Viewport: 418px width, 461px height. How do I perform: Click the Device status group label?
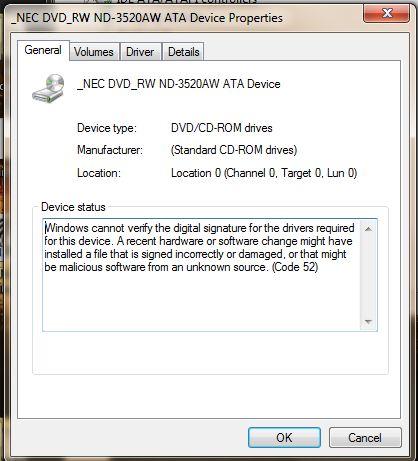coord(73,207)
